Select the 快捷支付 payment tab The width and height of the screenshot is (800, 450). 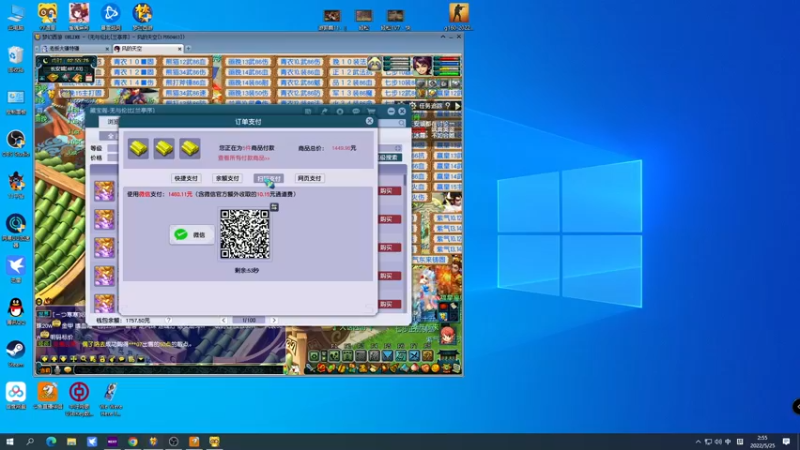click(x=185, y=178)
